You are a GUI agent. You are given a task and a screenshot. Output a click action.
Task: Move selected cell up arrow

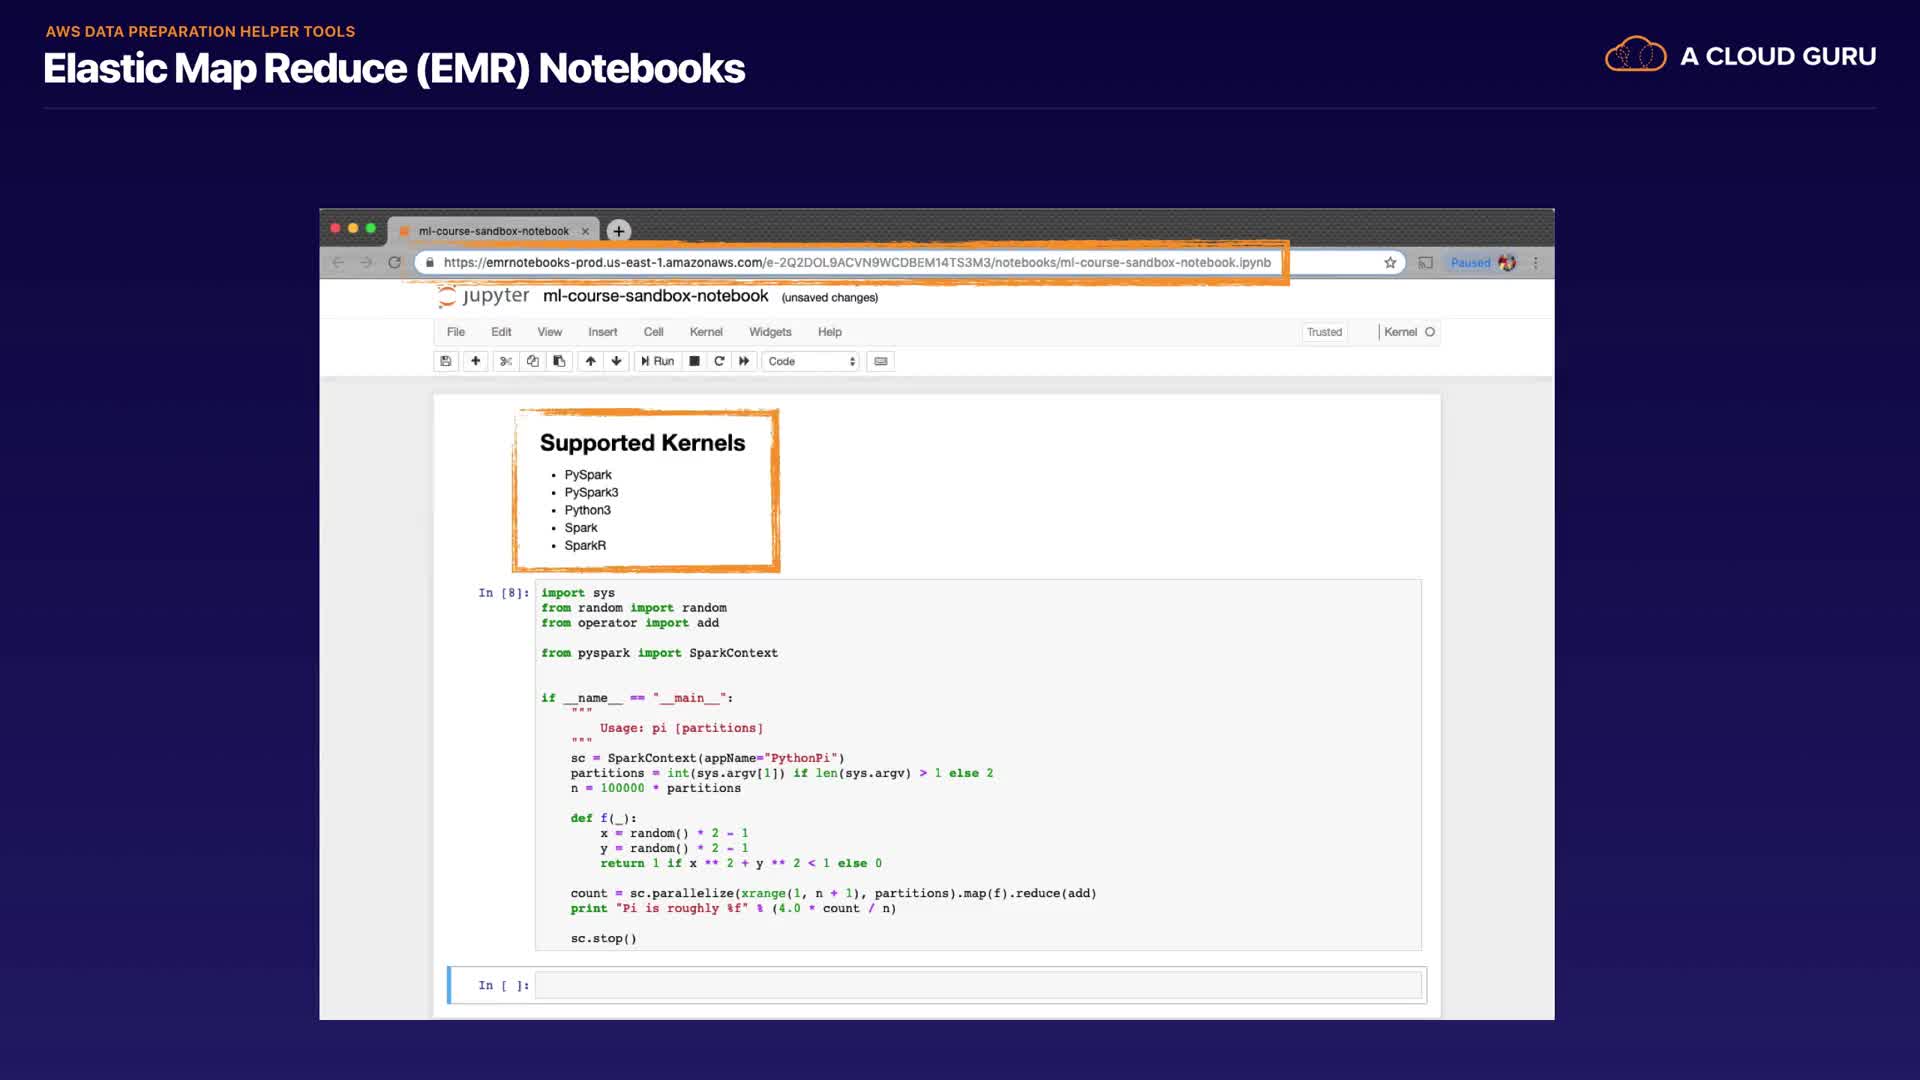(591, 361)
